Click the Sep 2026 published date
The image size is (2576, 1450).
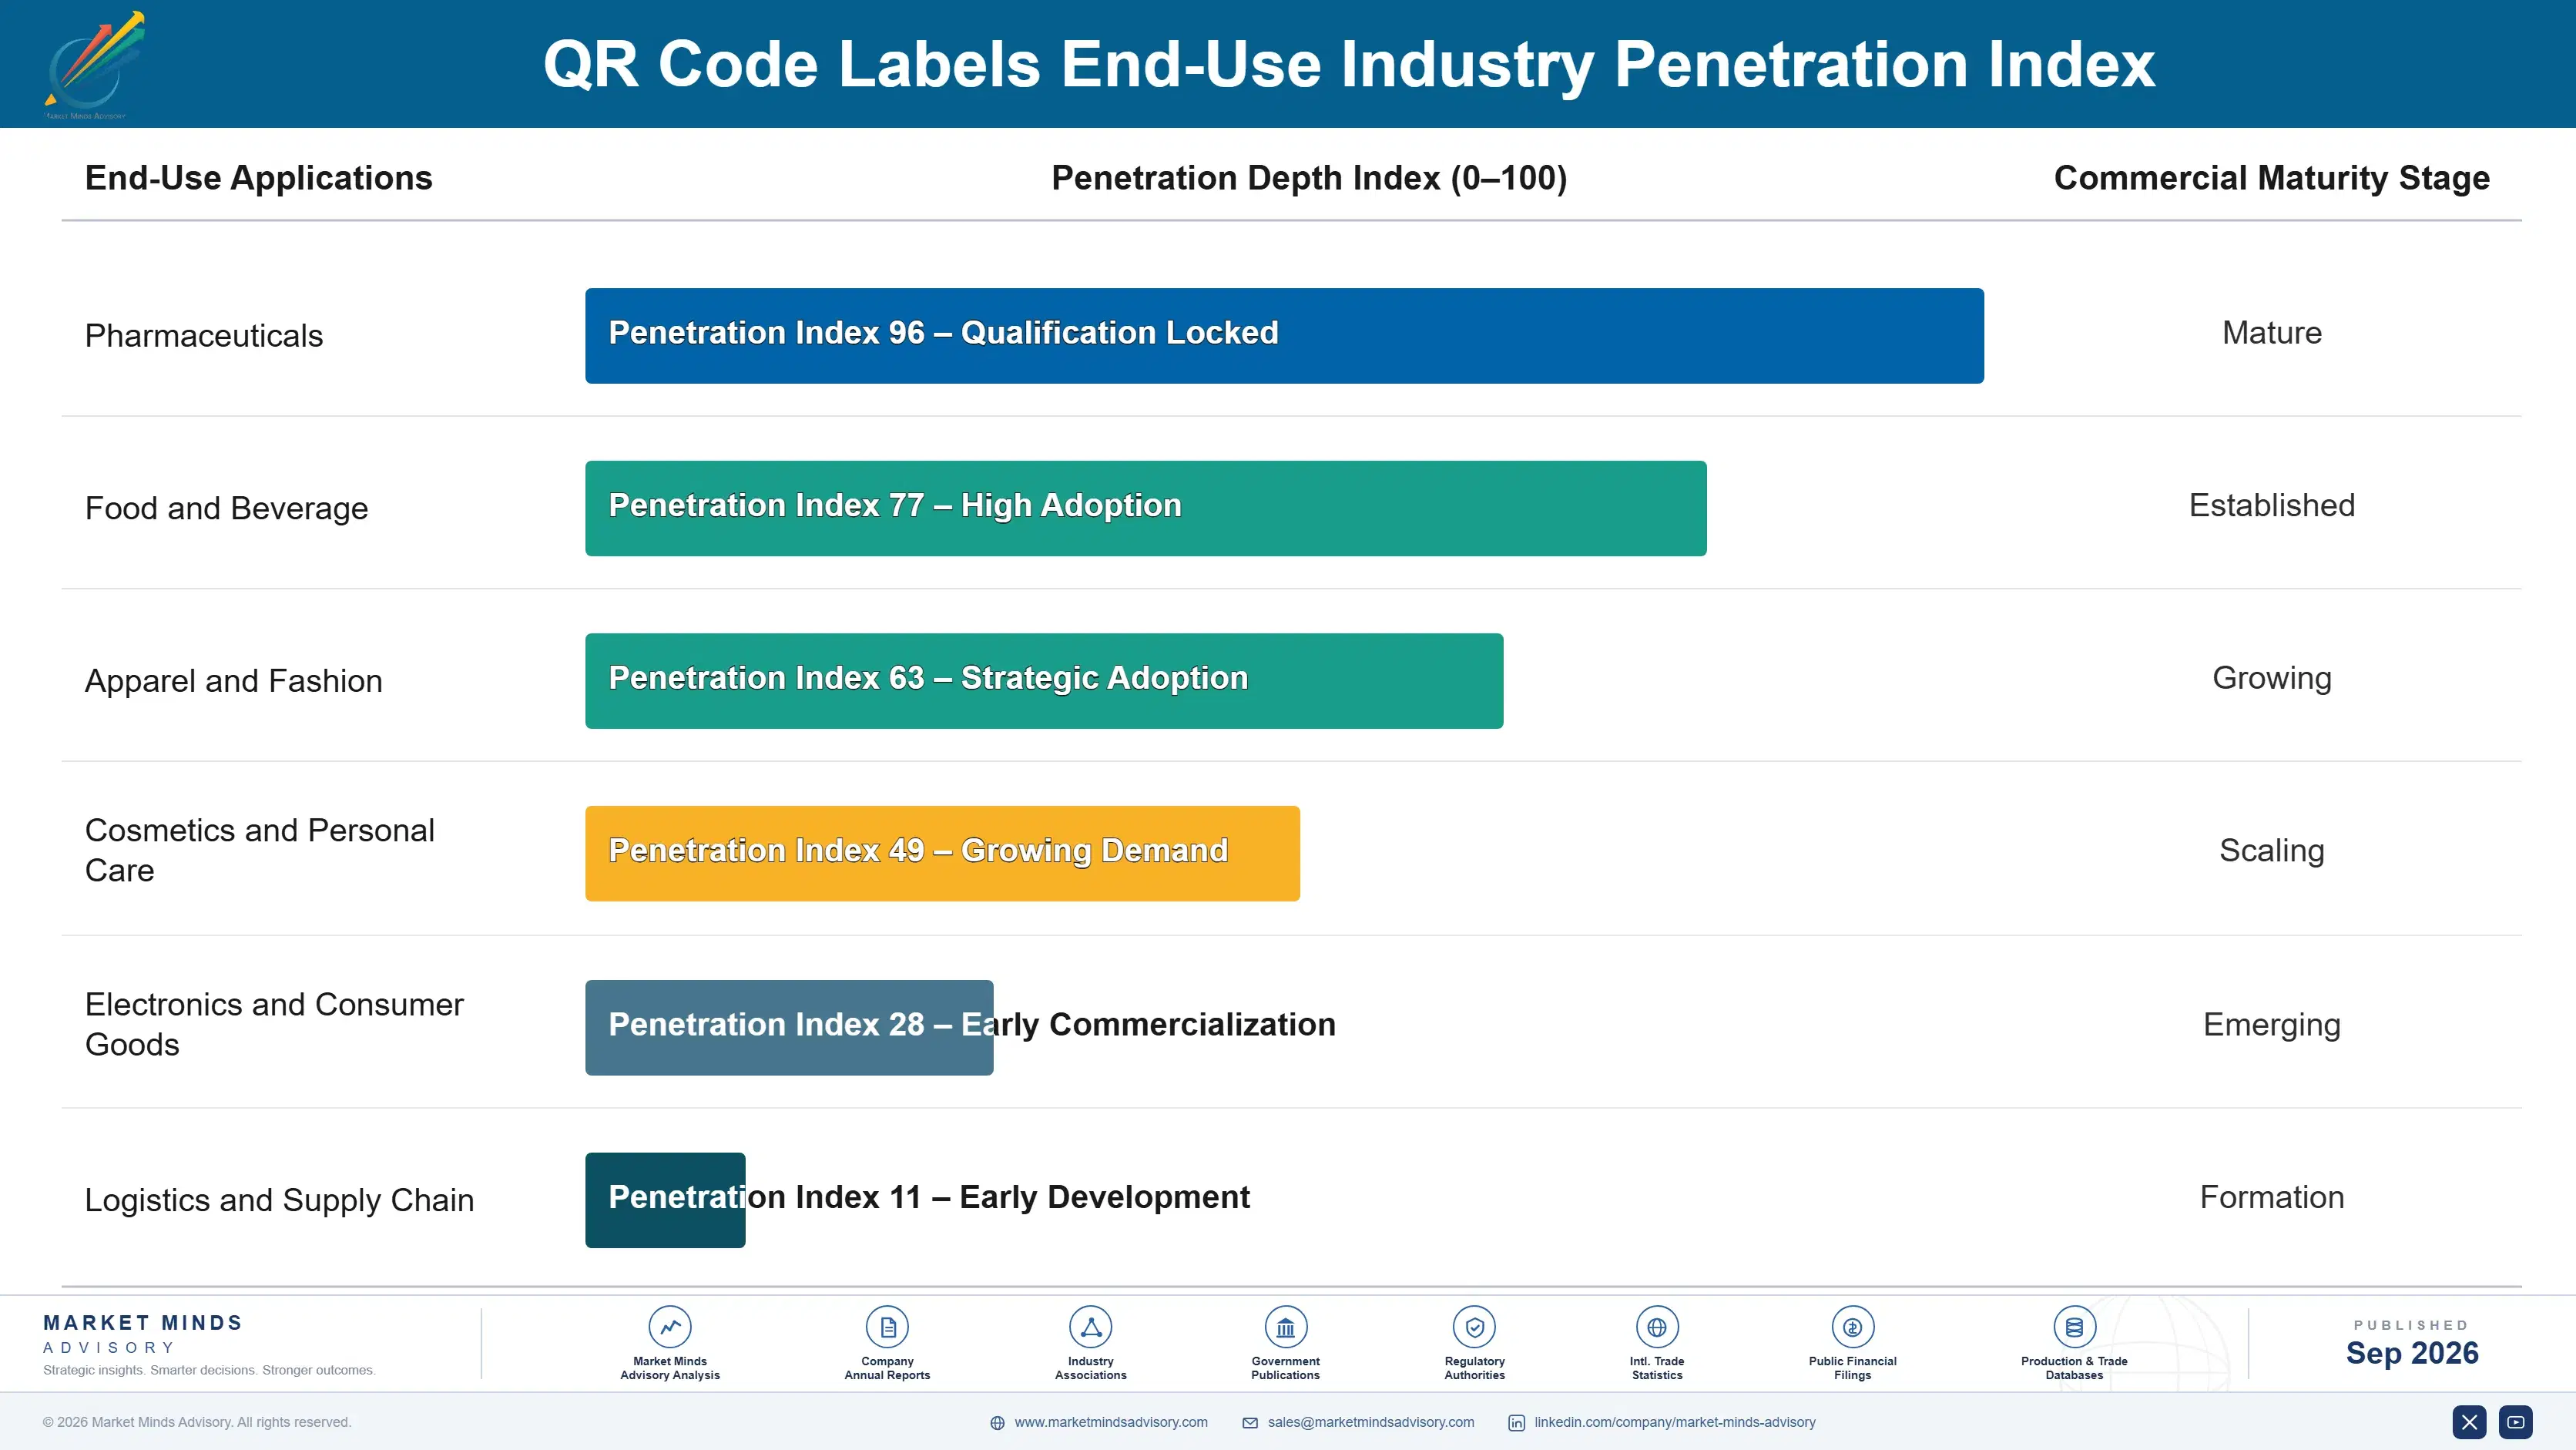click(x=2412, y=1353)
